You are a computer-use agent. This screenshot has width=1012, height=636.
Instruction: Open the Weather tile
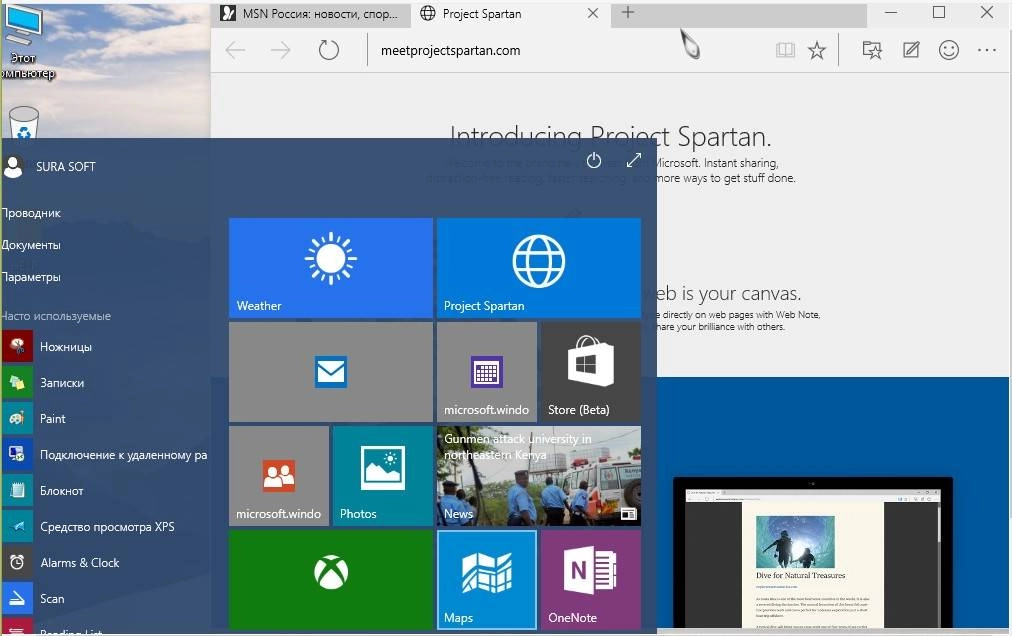coord(330,268)
